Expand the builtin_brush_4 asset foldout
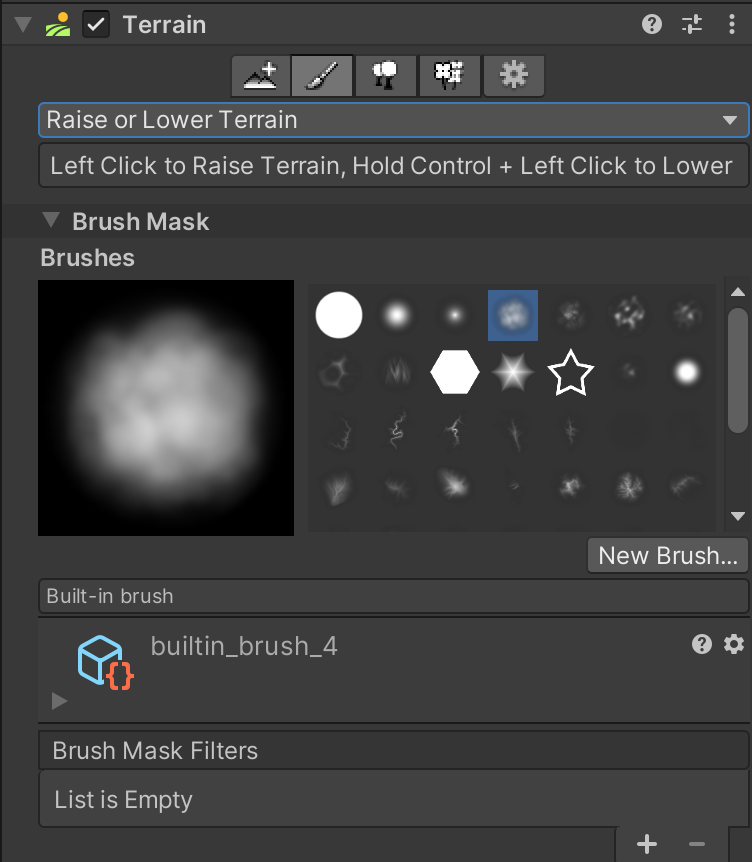The image size is (752, 862). (59, 701)
